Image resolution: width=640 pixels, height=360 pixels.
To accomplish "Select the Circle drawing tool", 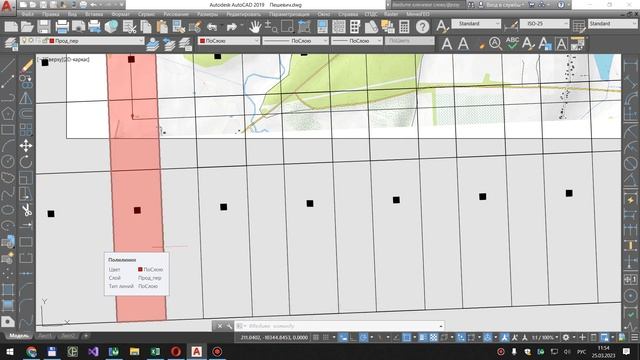I will (8, 162).
